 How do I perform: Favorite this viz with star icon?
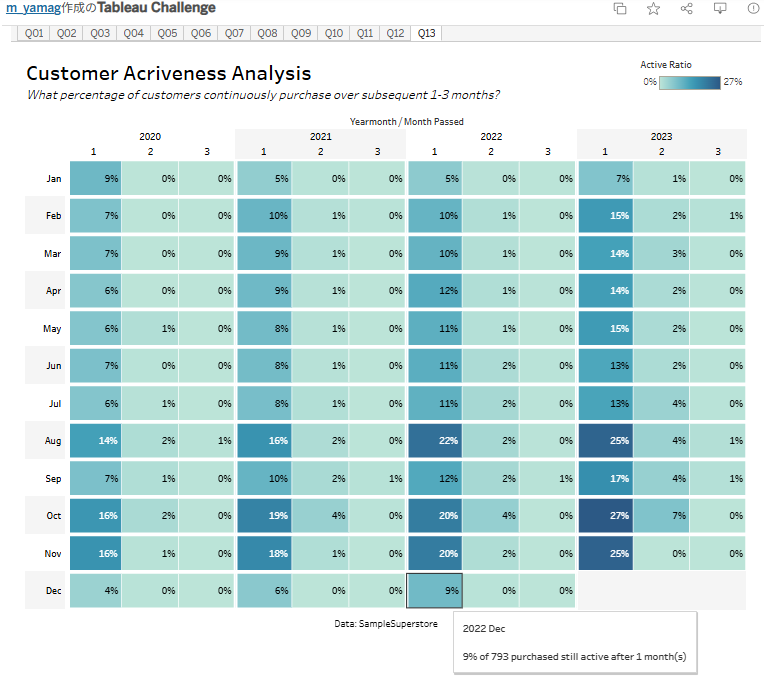[653, 8]
